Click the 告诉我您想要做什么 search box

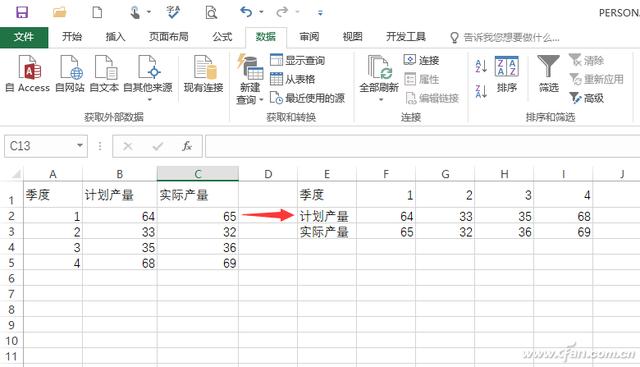505,38
